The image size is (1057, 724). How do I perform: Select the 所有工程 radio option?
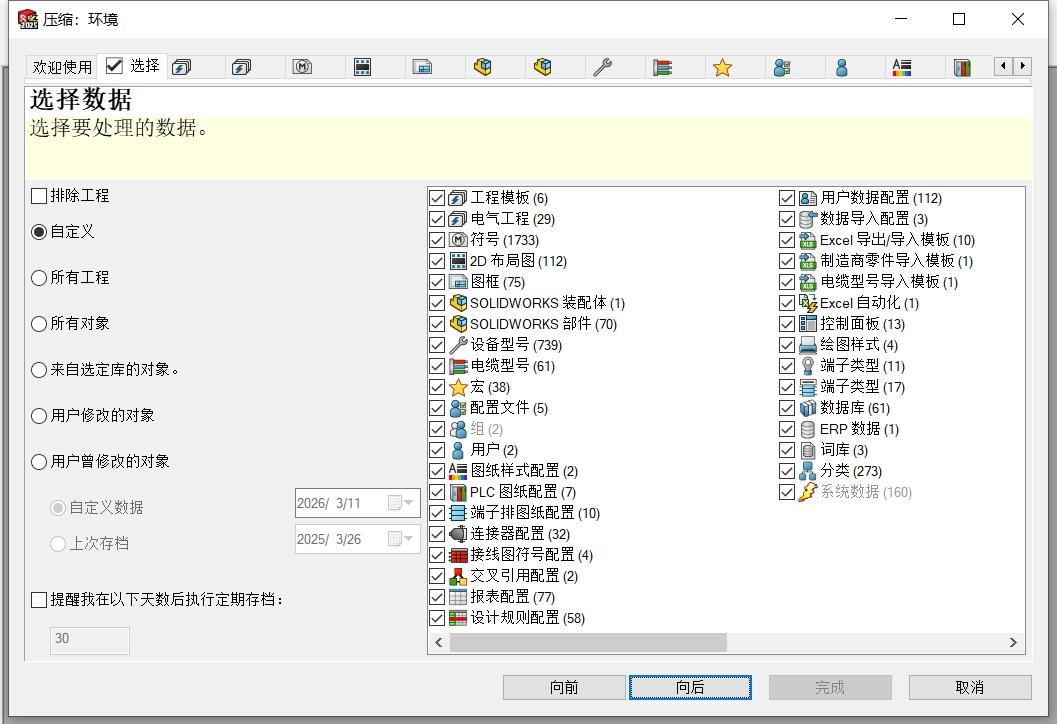[39, 278]
